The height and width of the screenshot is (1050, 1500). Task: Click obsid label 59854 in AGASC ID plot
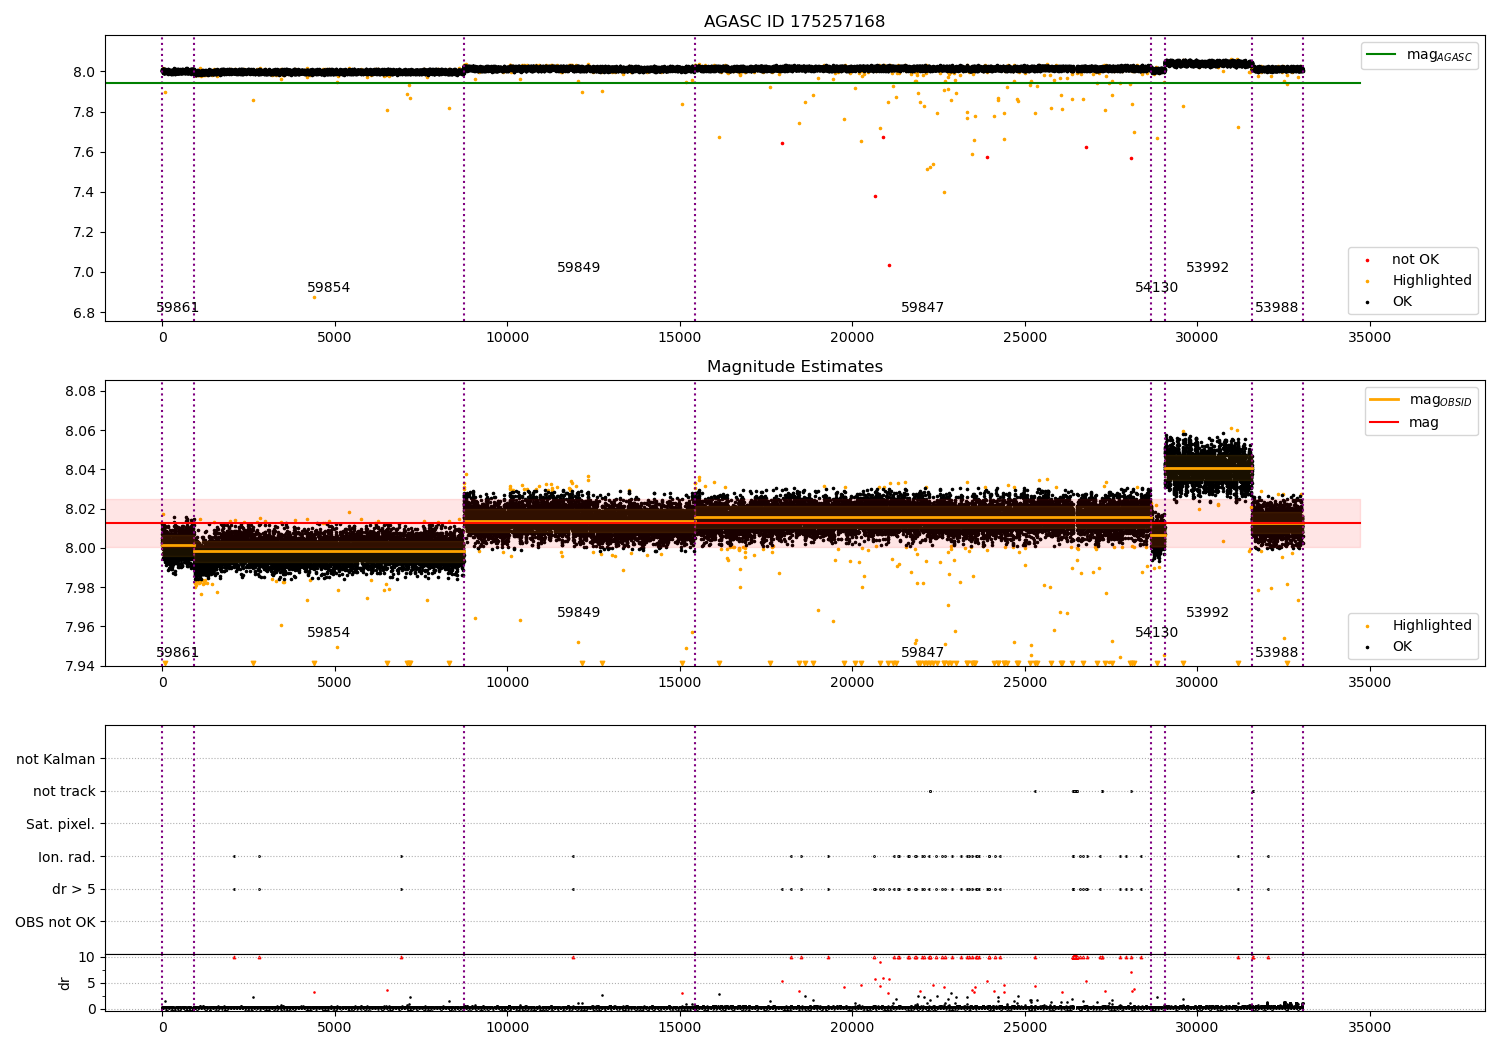[329, 288]
